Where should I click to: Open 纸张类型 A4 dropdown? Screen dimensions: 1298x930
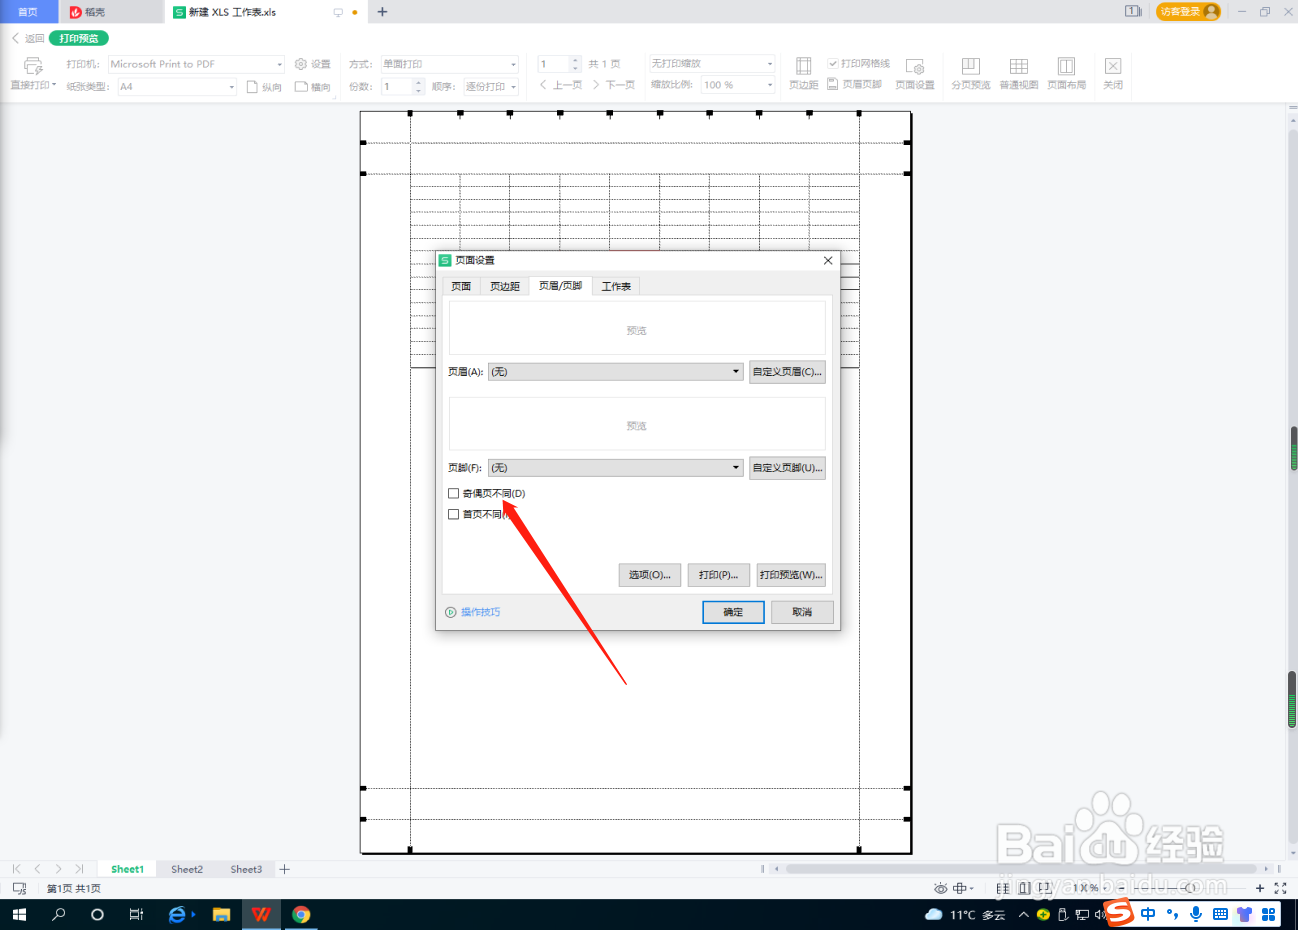pos(178,87)
